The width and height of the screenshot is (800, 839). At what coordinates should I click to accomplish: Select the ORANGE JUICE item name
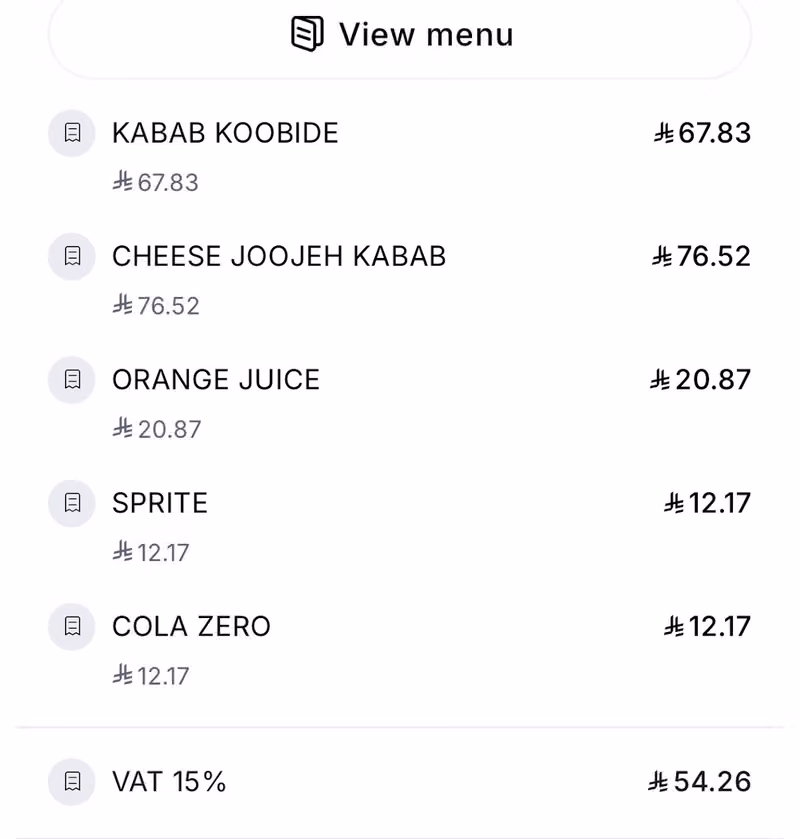coord(216,380)
